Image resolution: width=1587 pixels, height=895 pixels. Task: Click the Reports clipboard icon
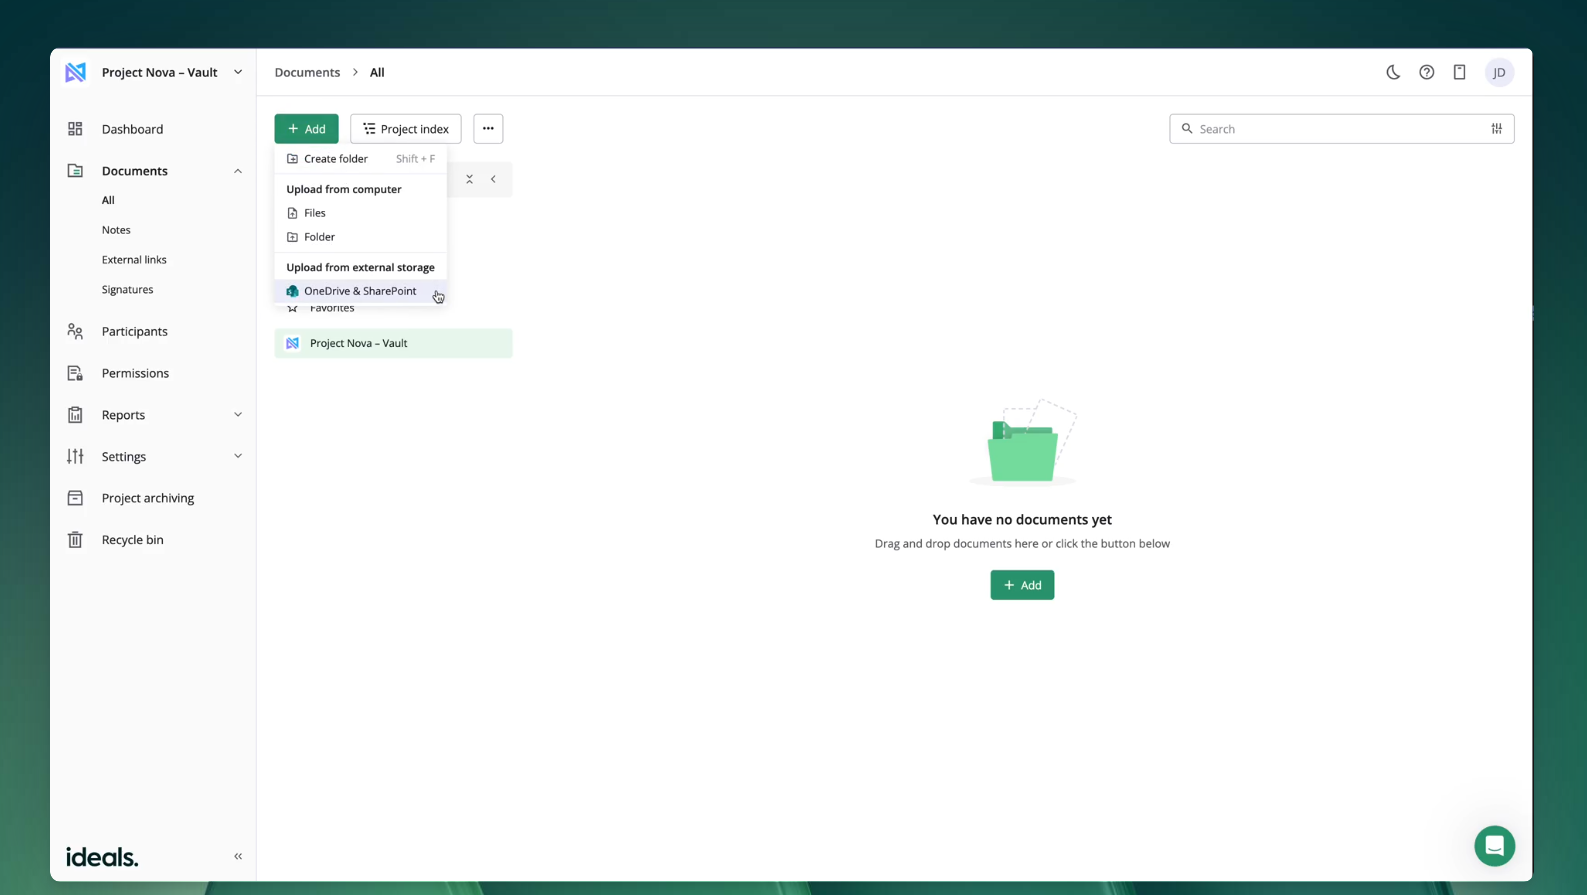(x=75, y=415)
